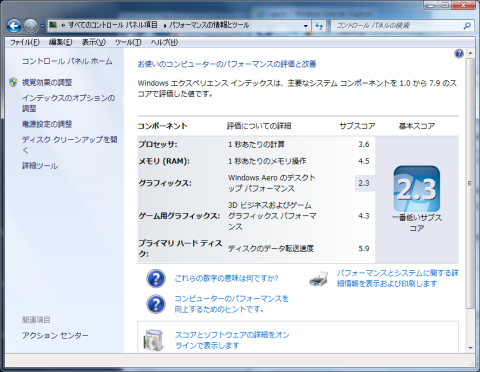Click the scrollbar down arrow
480x372 pixels.
(x=470, y=348)
